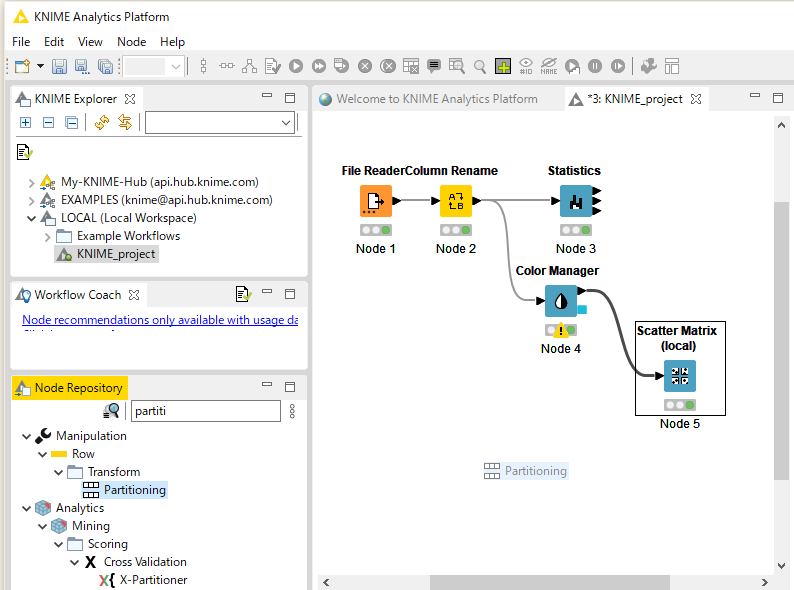Click Collapse All icon in KNIME Explorer
794x590 pixels.
coord(71,123)
